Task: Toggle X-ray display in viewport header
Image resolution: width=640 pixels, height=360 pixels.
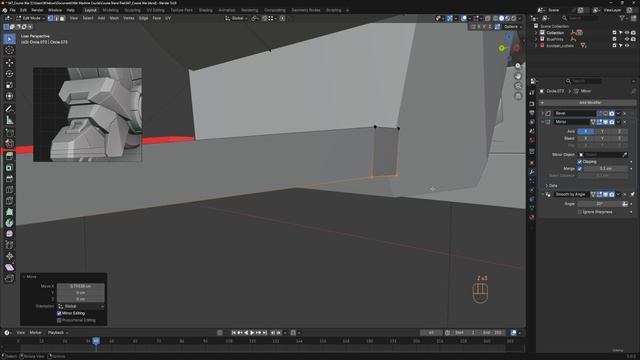Action: point(488,18)
